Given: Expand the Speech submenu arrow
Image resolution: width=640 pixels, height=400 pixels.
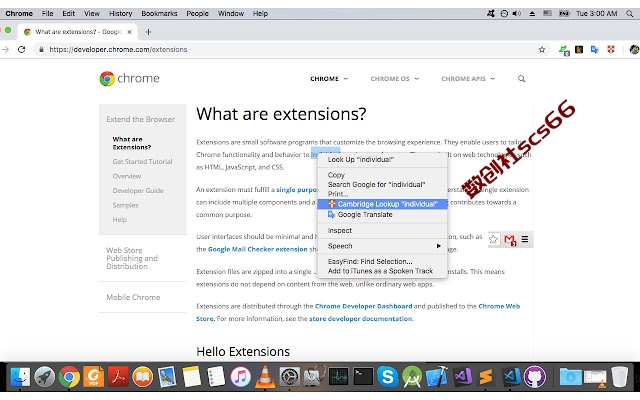Looking at the screenshot, I should [x=438, y=246].
